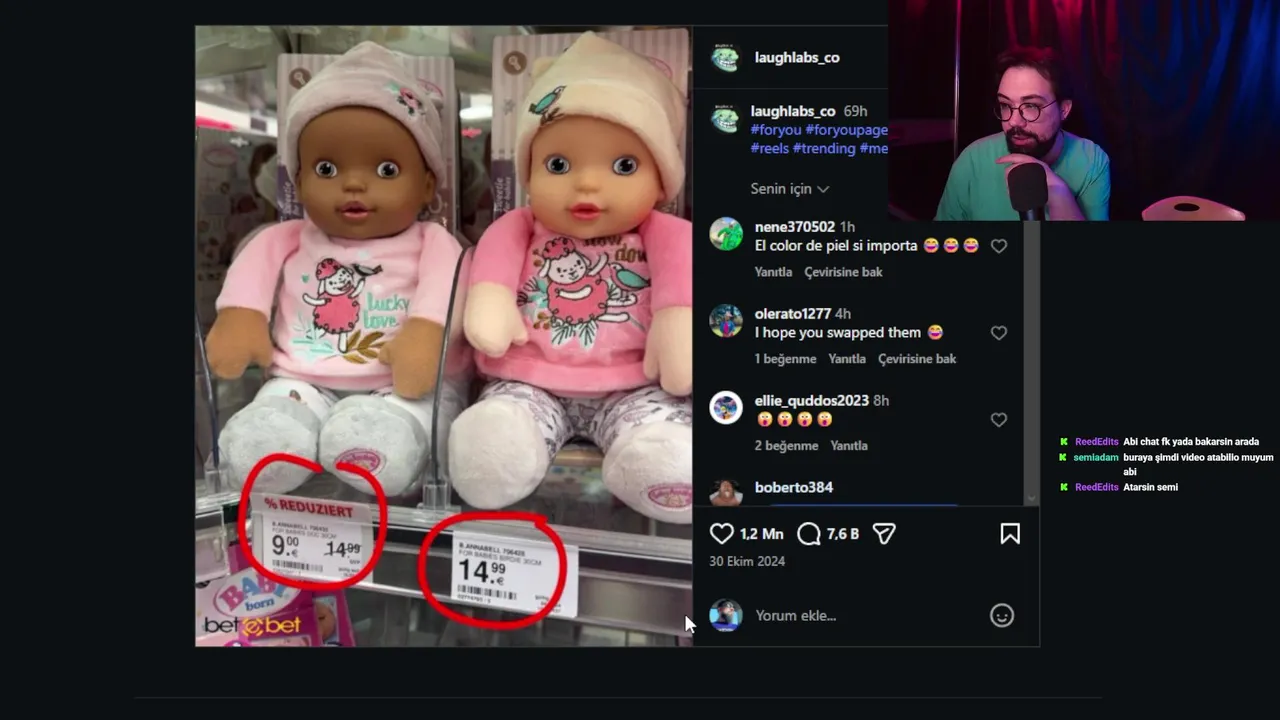This screenshot has width=1280, height=720.
Task: Click nene370502's profile avatar
Action: [x=726, y=234]
